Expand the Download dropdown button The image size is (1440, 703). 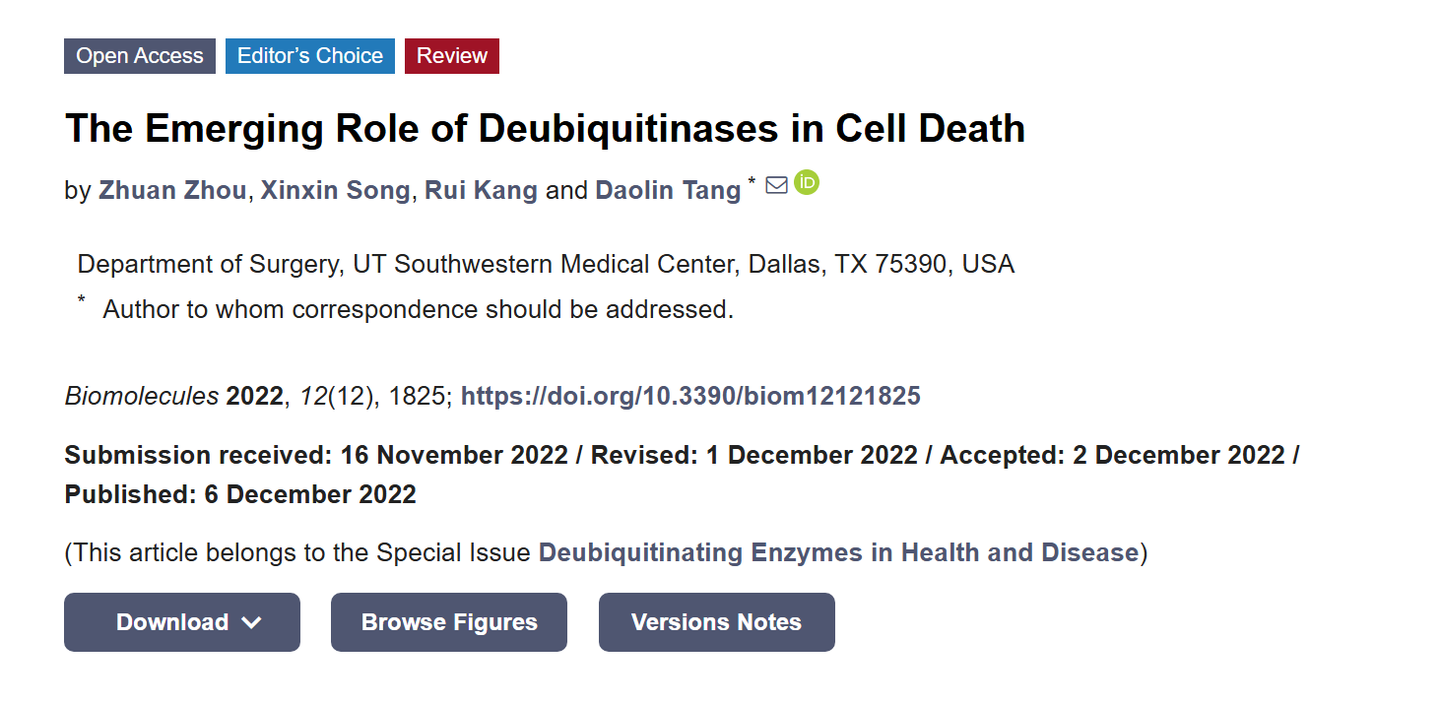(x=182, y=622)
